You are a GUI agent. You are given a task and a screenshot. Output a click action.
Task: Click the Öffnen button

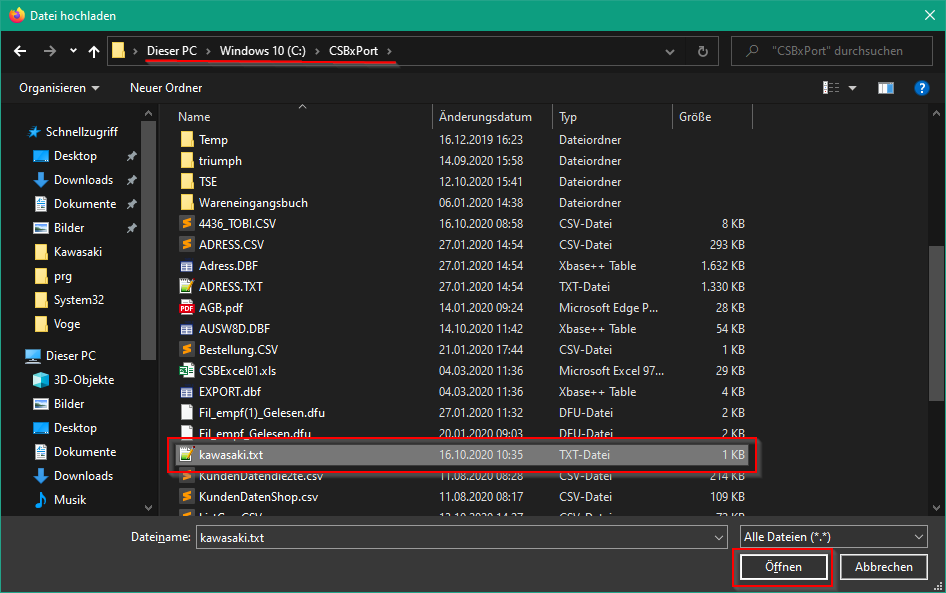783,567
